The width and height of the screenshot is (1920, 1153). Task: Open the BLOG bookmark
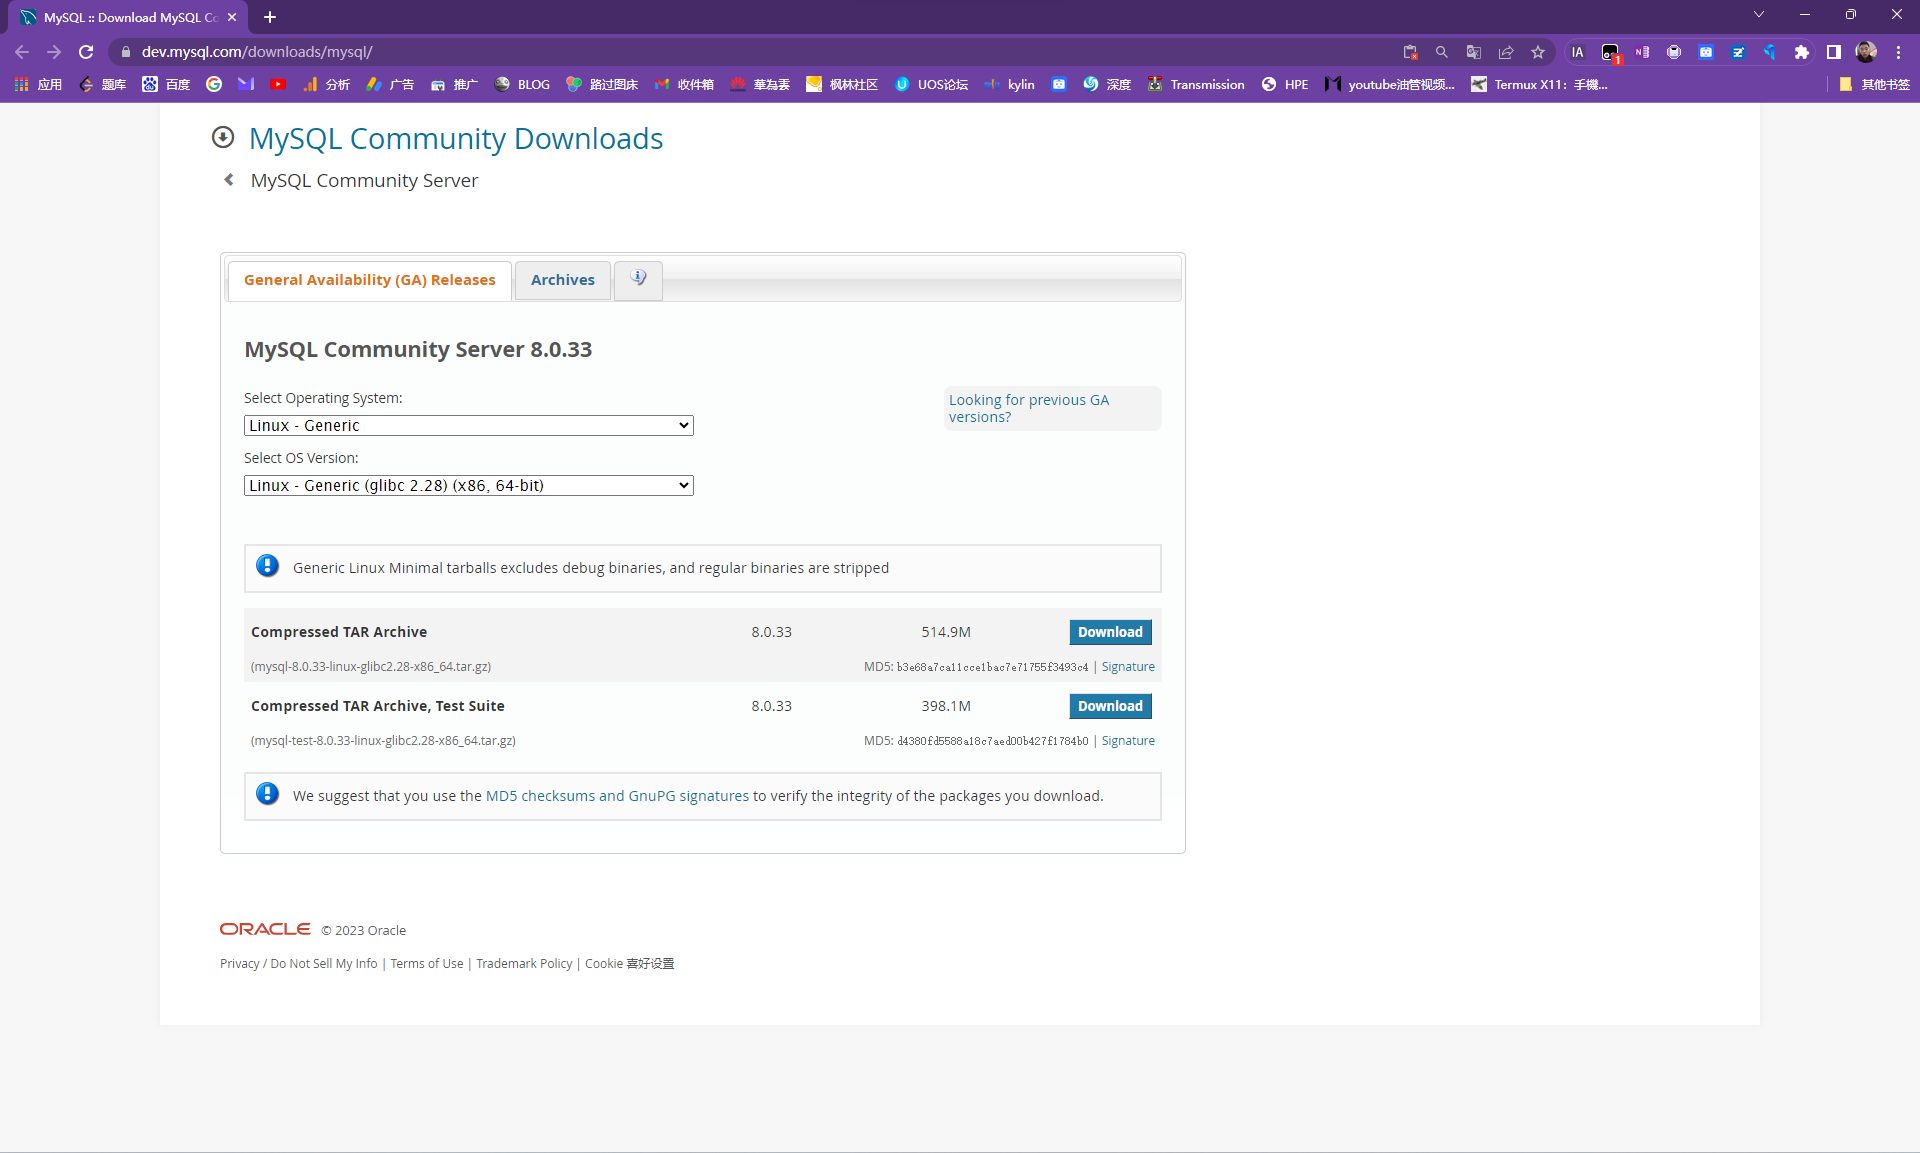pyautogui.click(x=523, y=84)
